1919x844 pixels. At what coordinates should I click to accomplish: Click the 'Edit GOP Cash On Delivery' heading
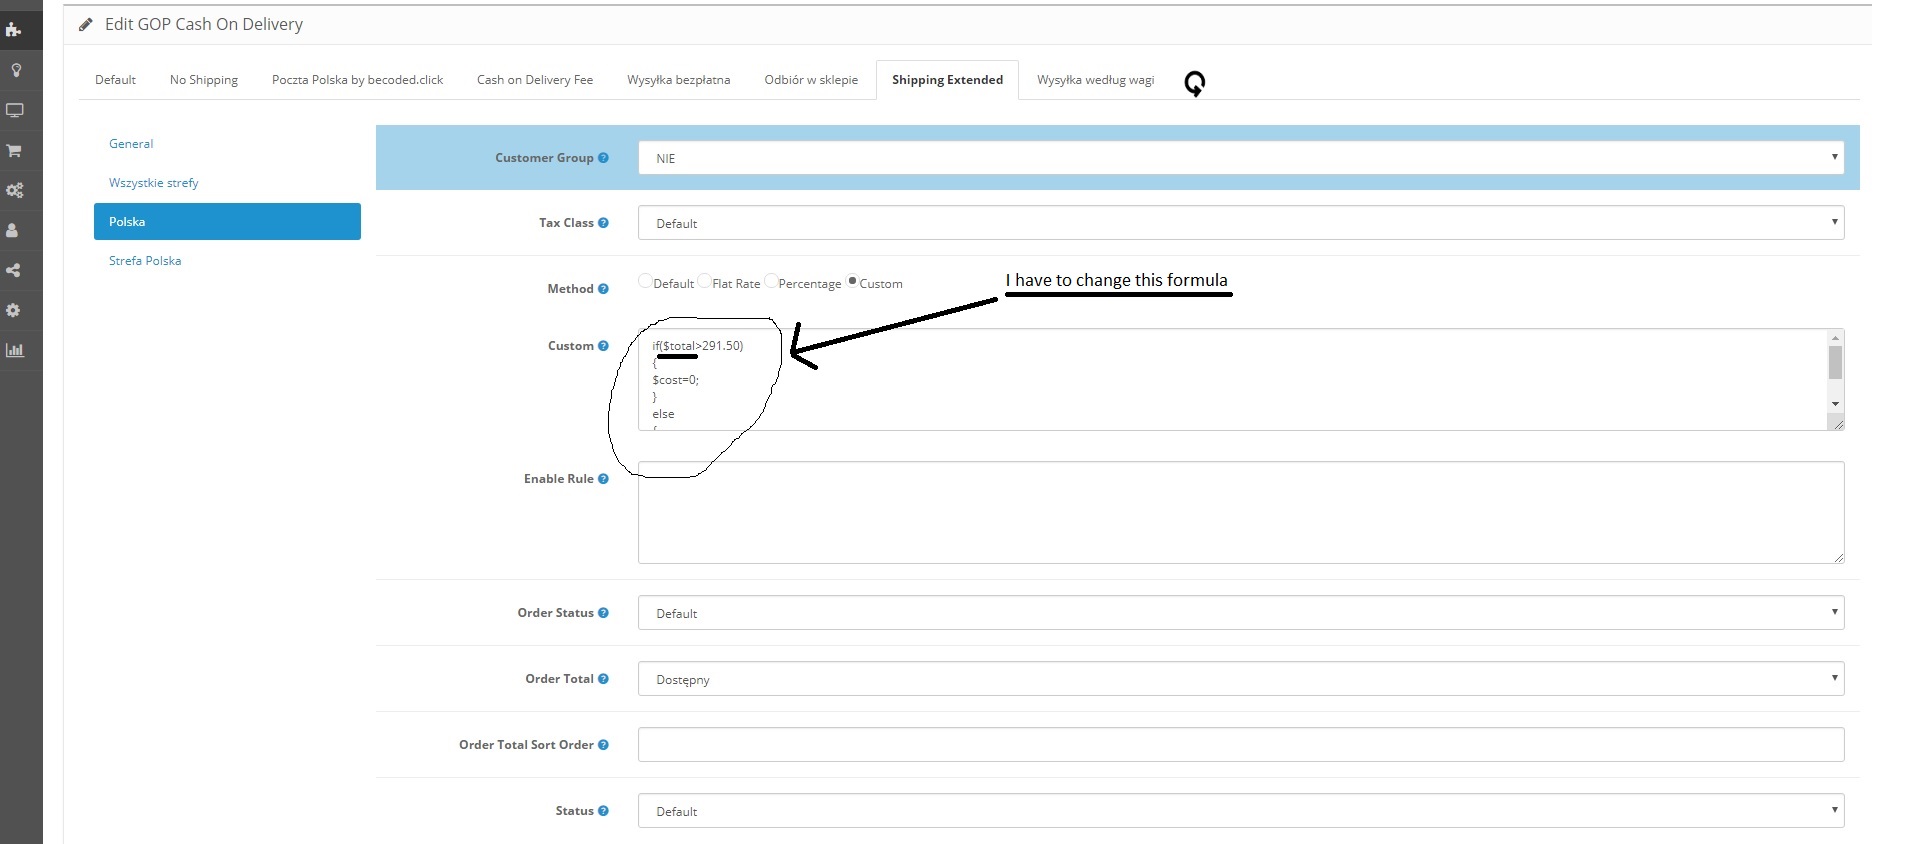click(x=204, y=24)
